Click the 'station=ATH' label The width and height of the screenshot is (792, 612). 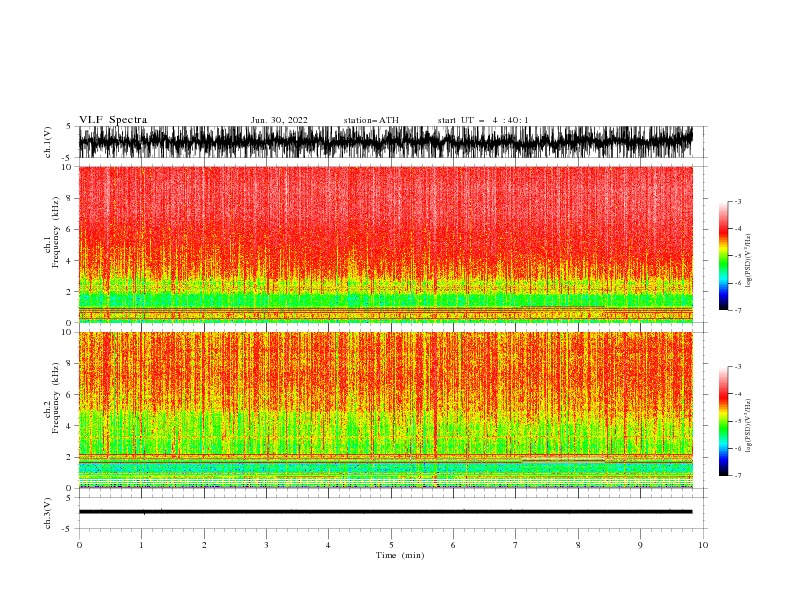coord(371,120)
